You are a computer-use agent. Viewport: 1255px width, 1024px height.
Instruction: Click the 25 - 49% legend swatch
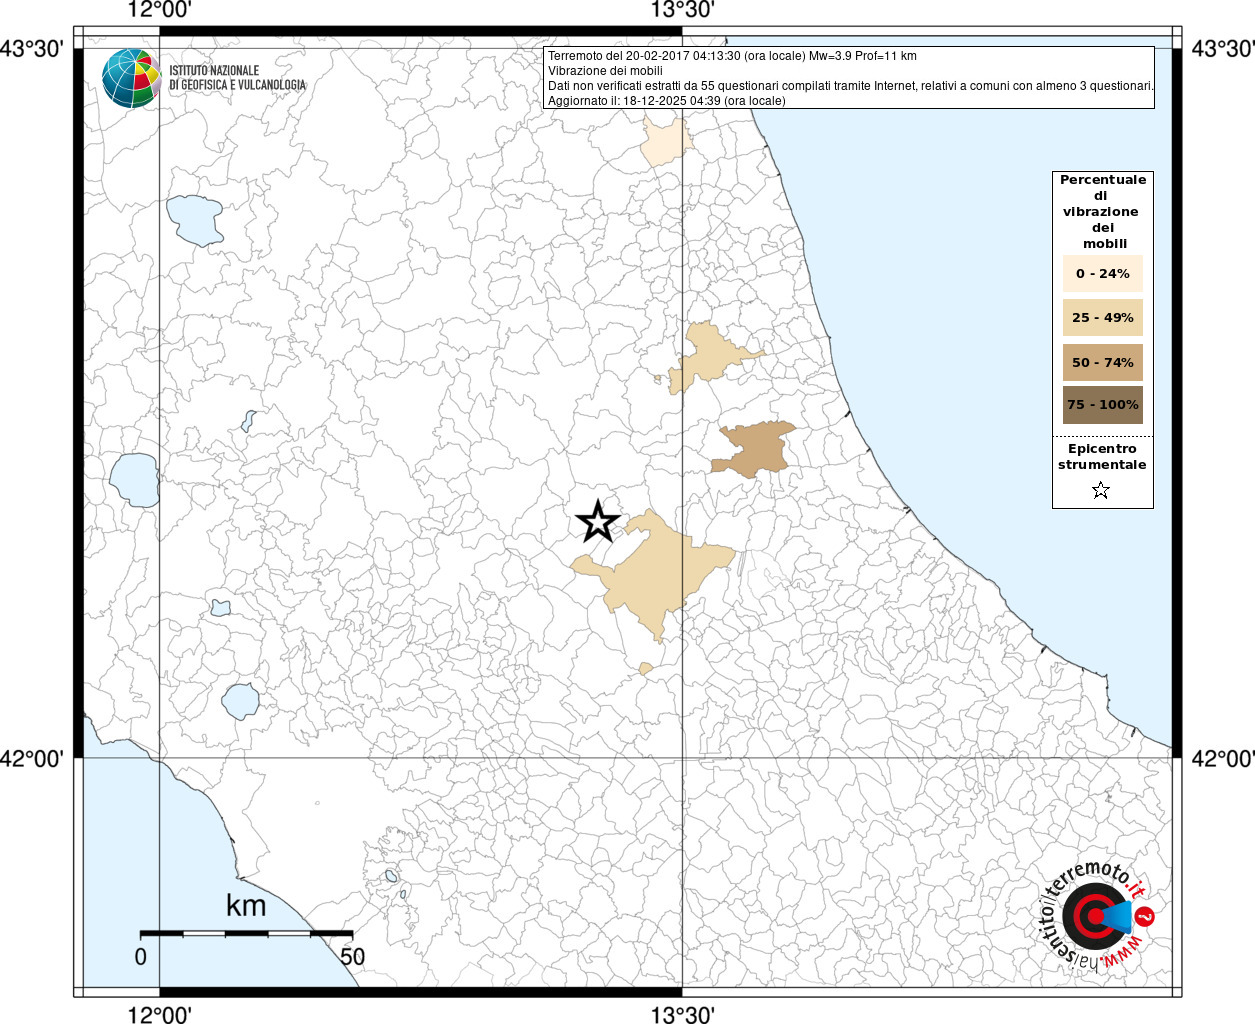point(1102,318)
